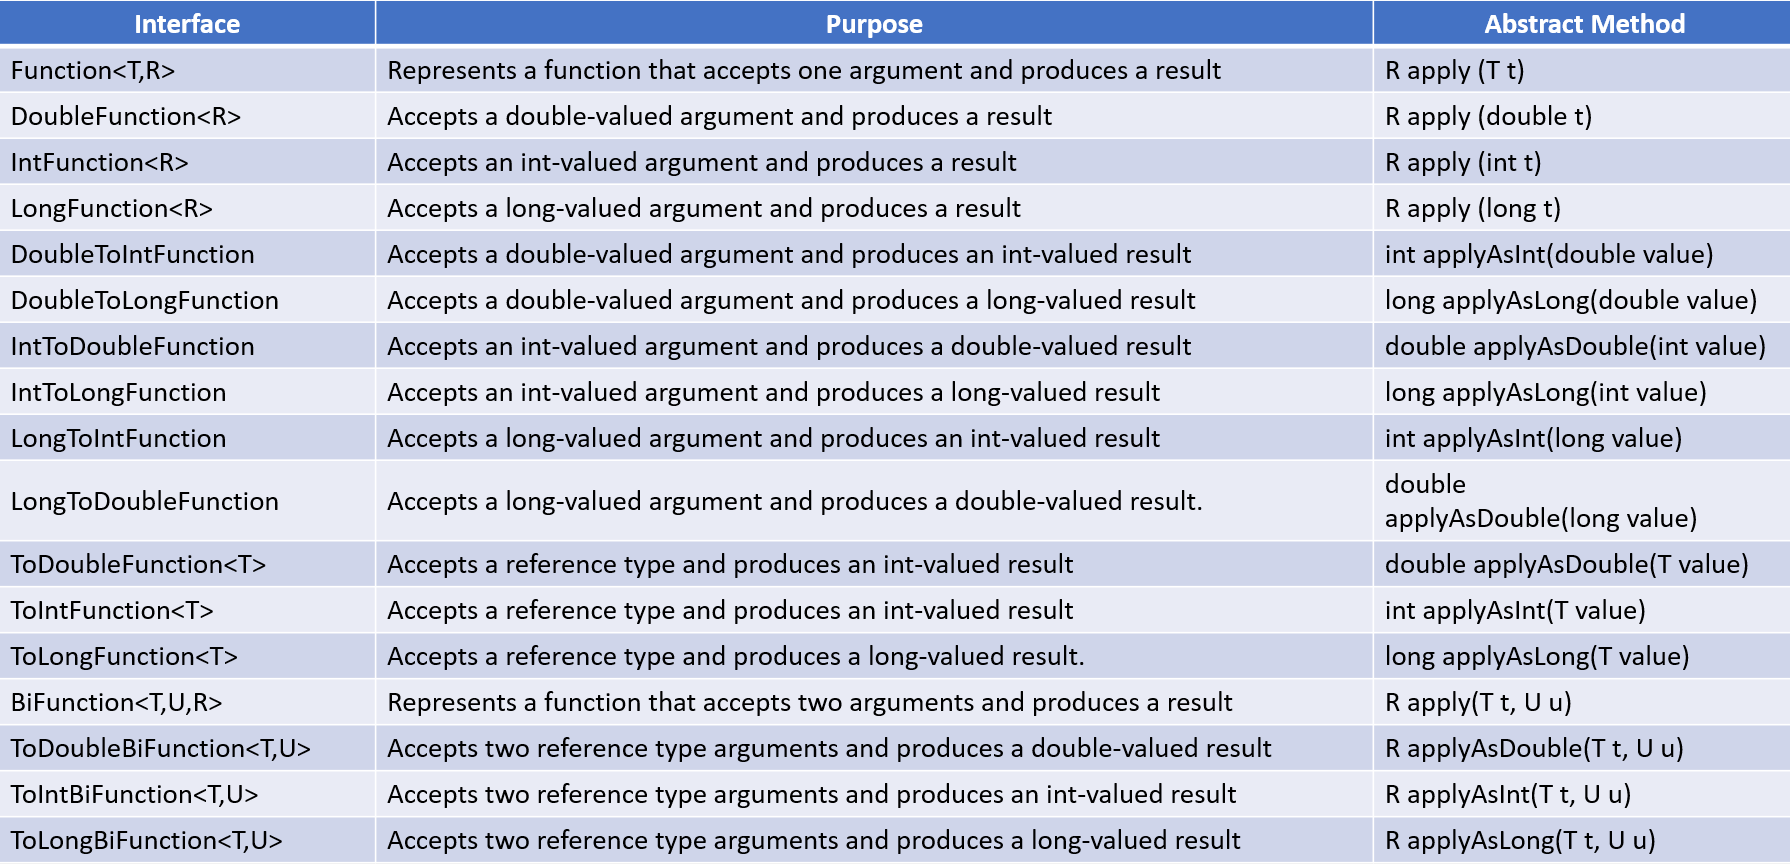Select the LongToIntFunction cell
The width and height of the screenshot is (1790, 864).
tap(119, 439)
